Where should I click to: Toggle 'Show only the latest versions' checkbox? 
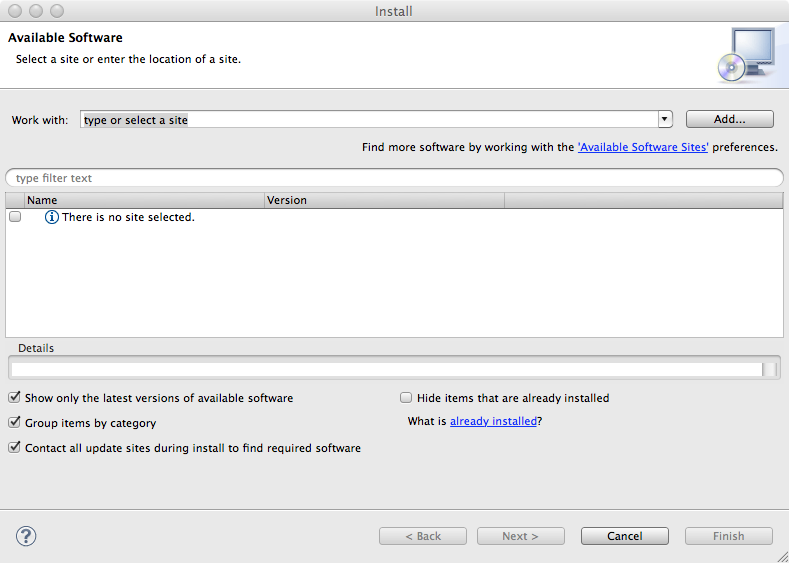point(14,398)
